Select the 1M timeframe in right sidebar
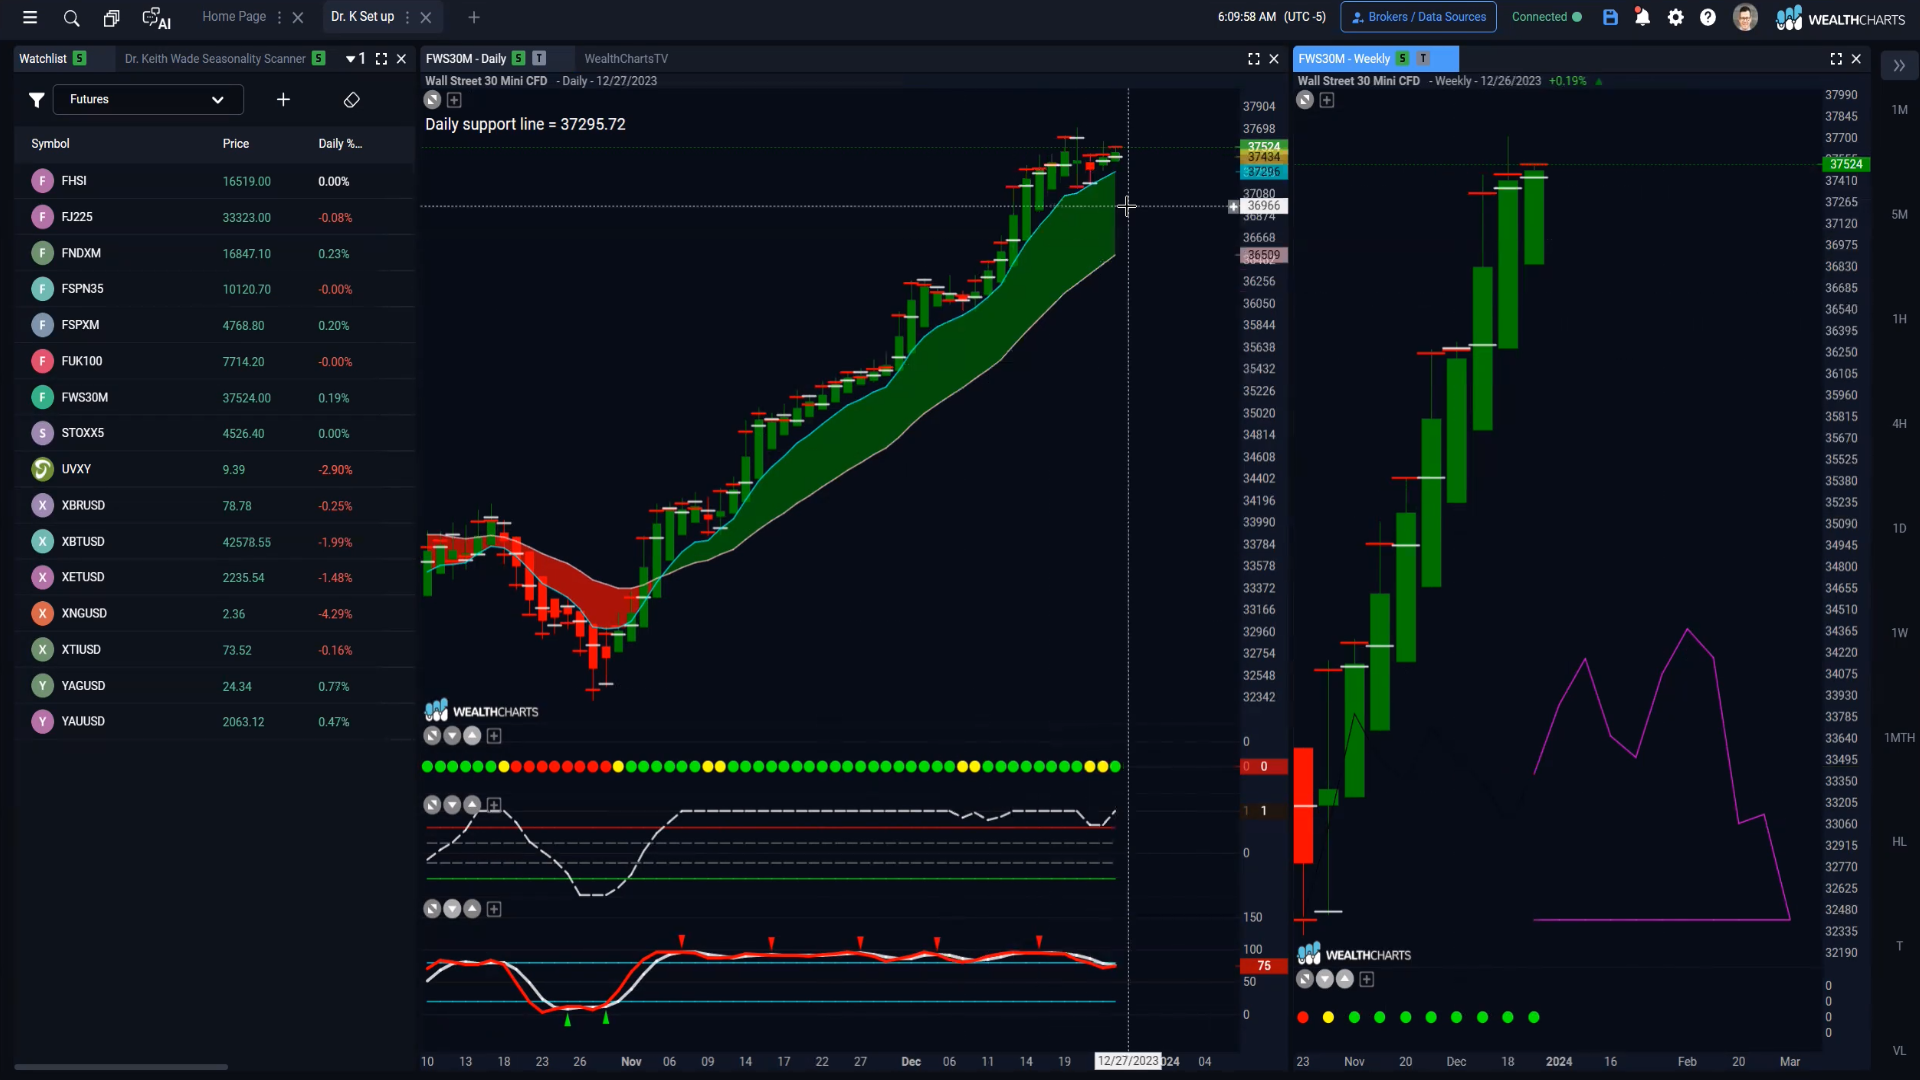 pyautogui.click(x=1899, y=110)
